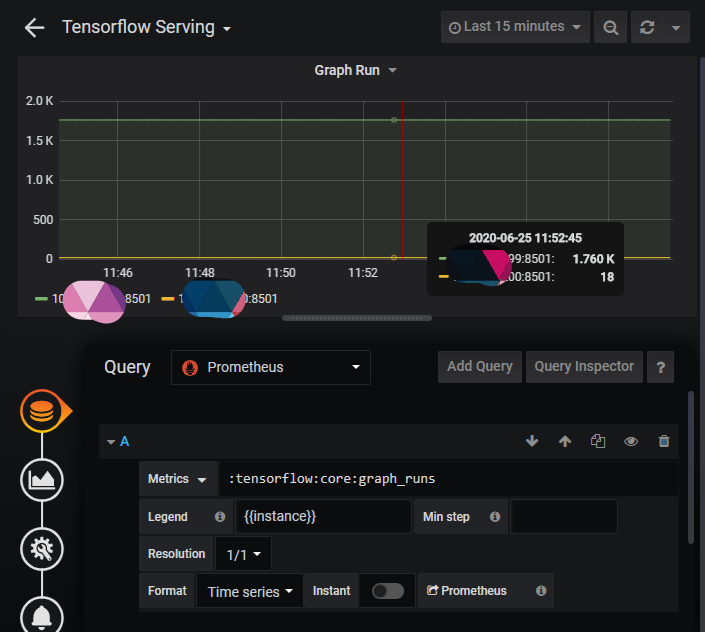Viewport: 705px width, 632px height.
Task: Go back with the left arrow
Action: pos(35,28)
